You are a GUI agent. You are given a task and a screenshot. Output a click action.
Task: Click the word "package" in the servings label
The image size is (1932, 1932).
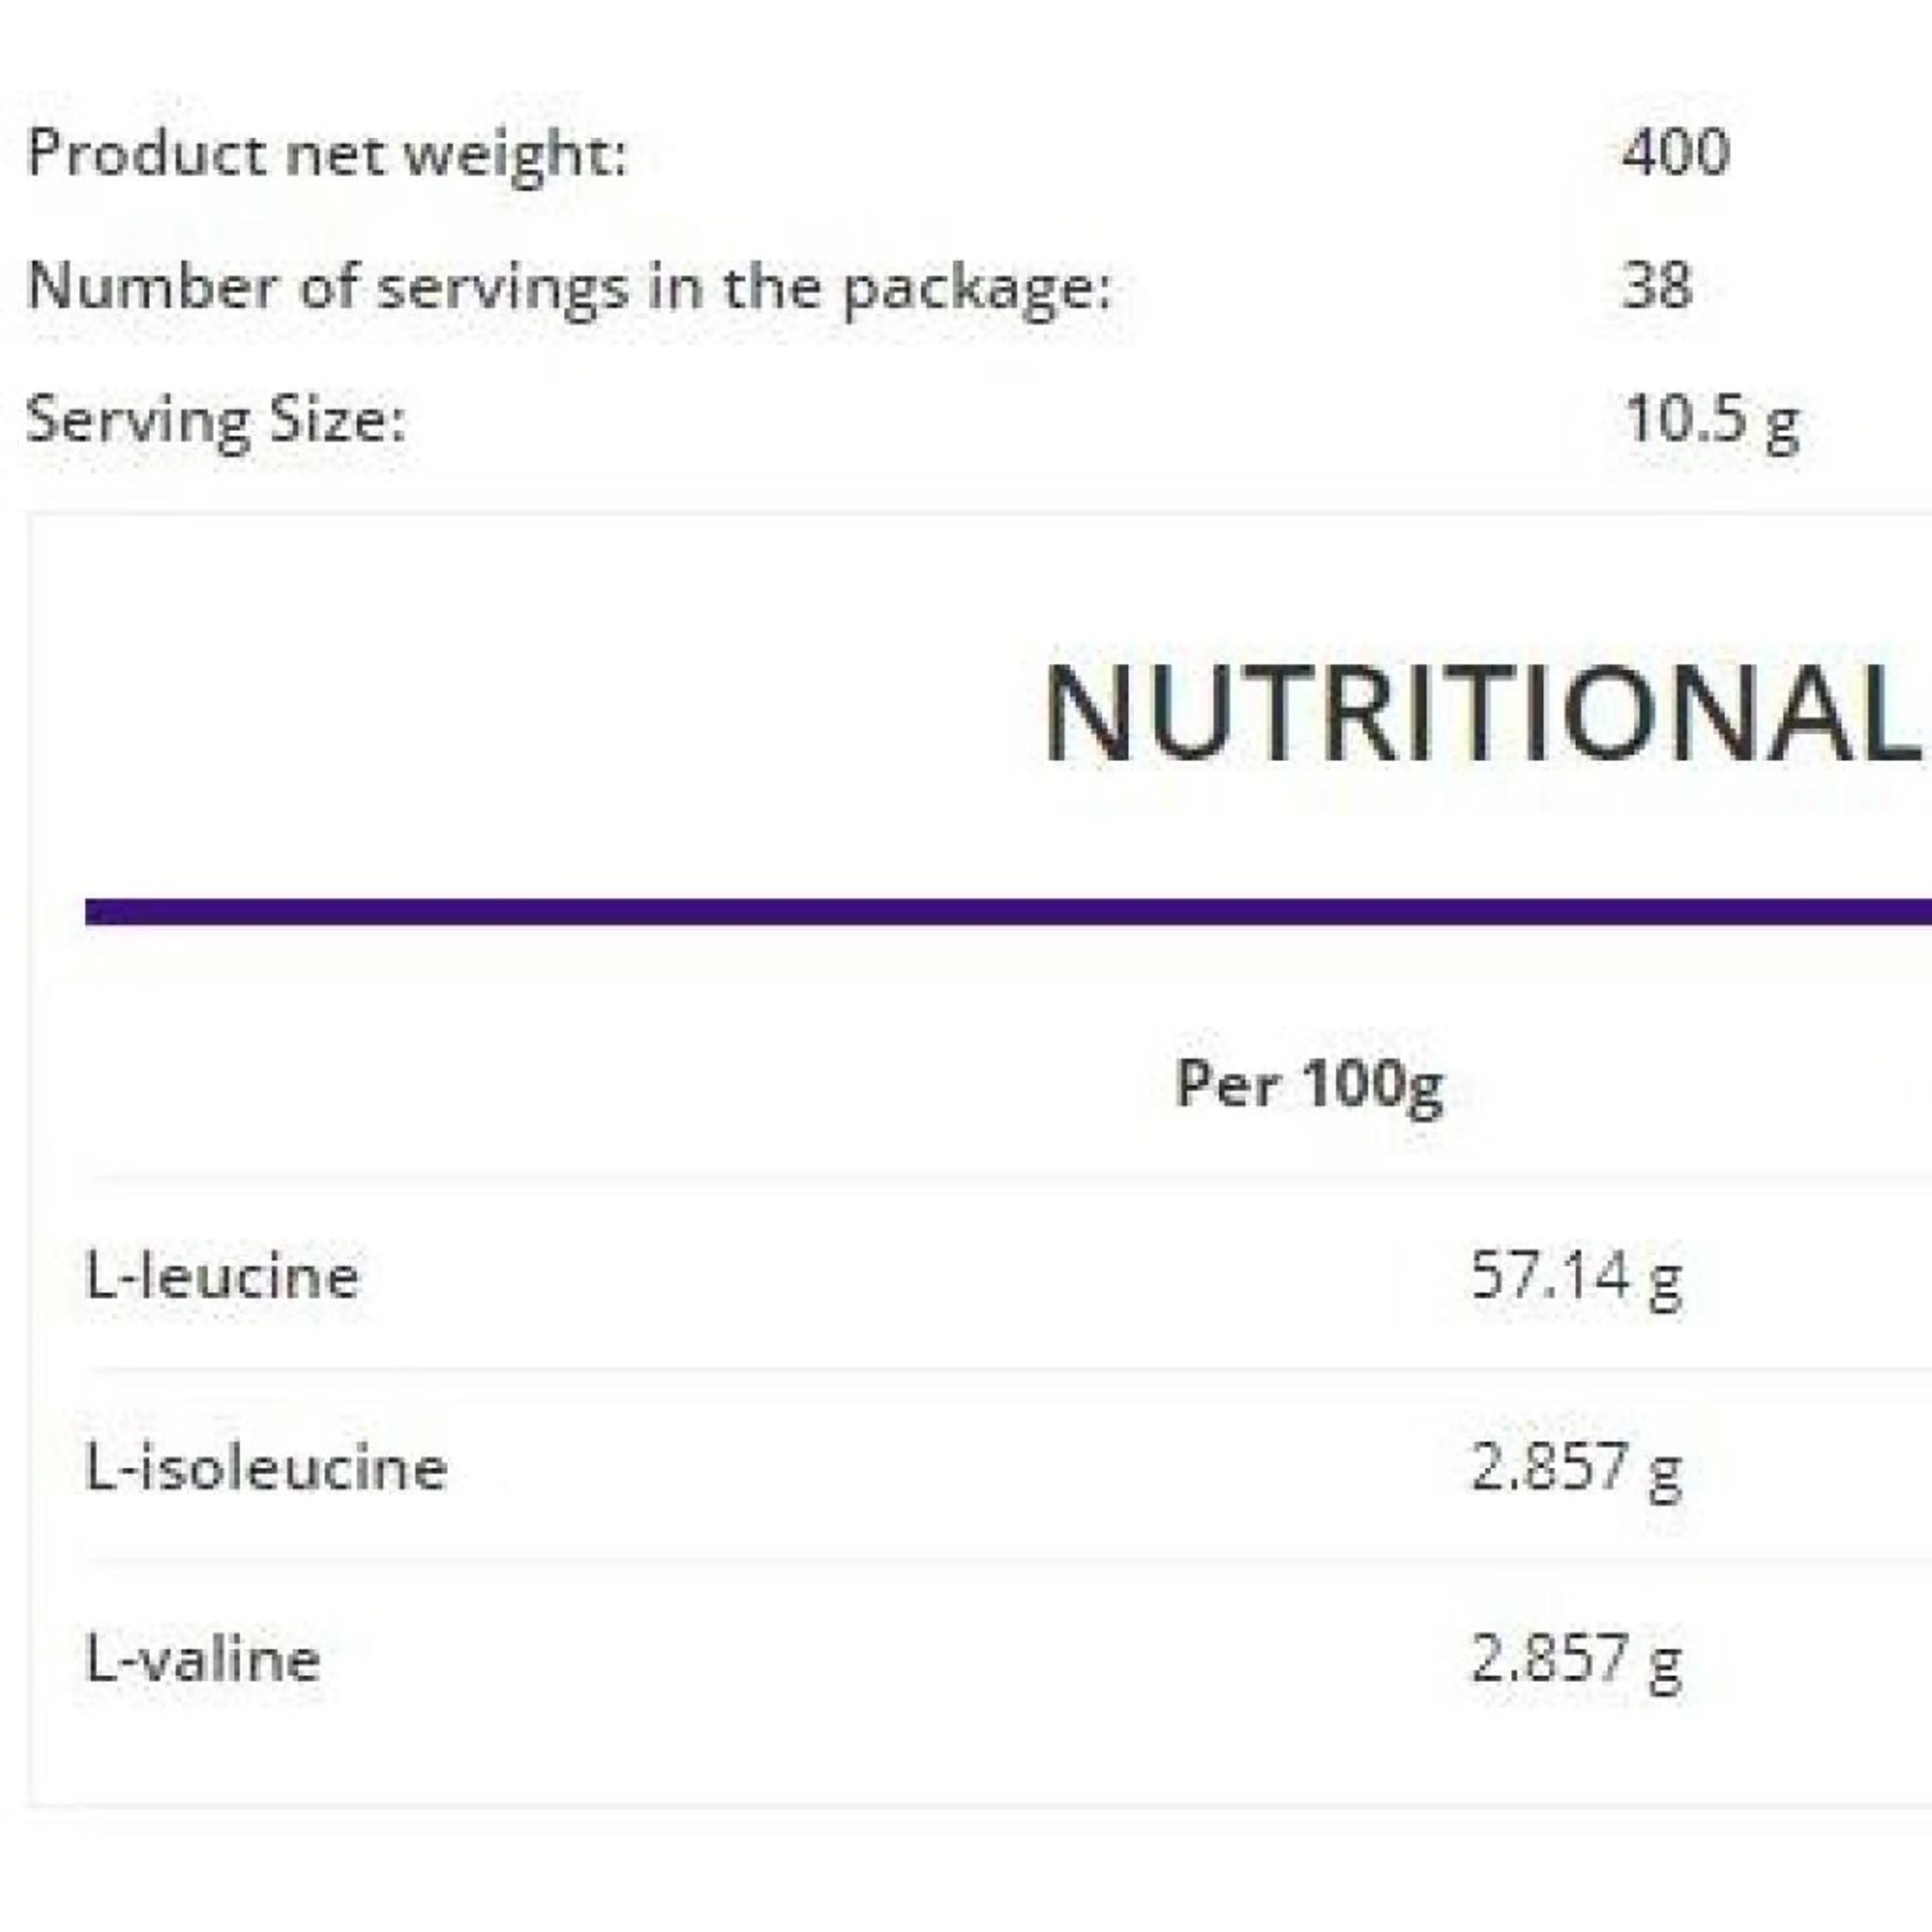(x=975, y=290)
